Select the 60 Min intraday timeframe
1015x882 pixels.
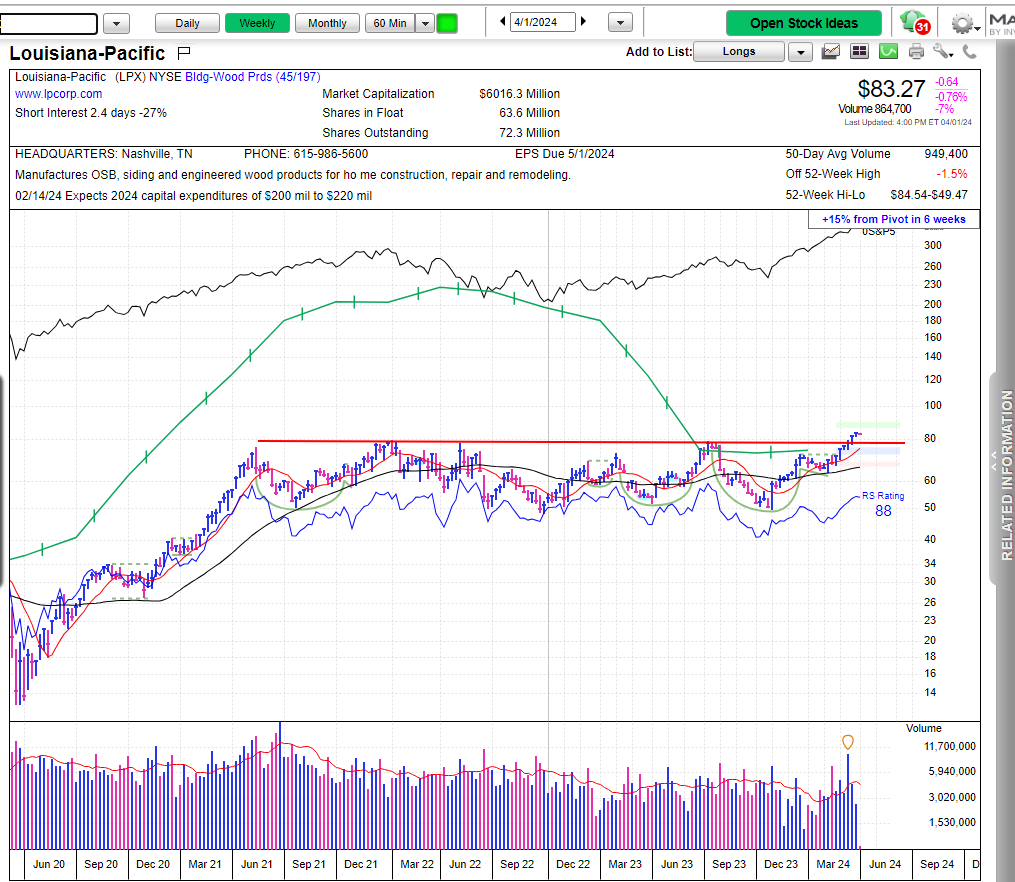[390, 23]
